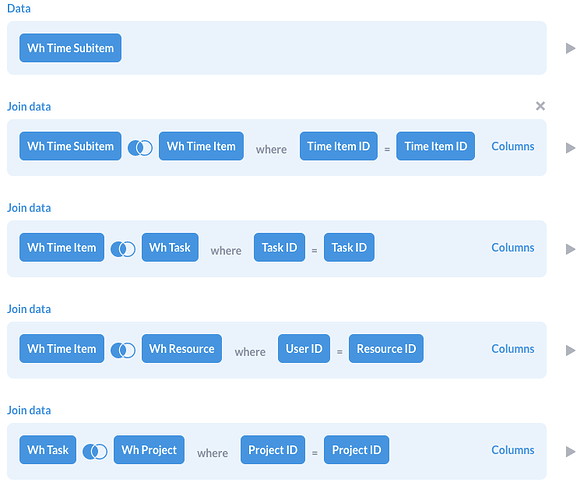Preview results of the Data step
The height and width of the screenshot is (500, 584).
(570, 48)
